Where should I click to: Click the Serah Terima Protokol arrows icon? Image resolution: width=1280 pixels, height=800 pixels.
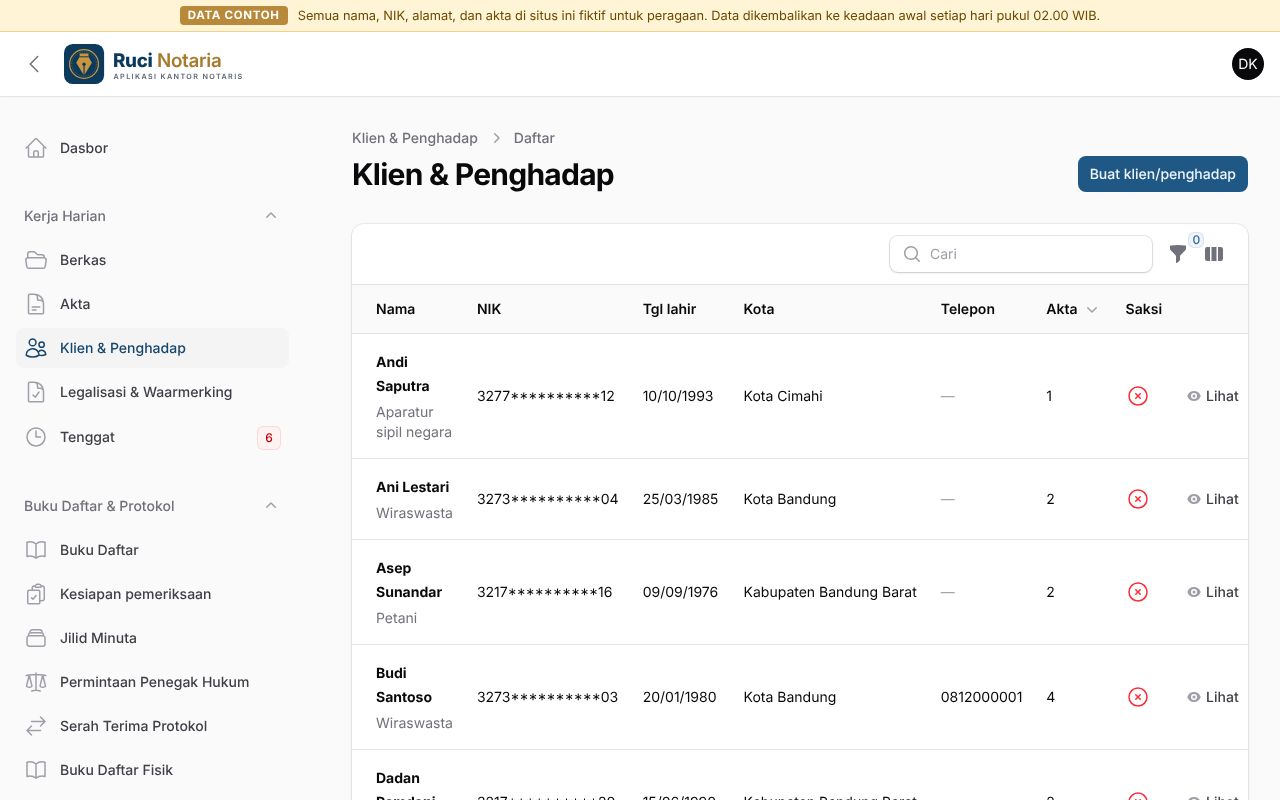pyautogui.click(x=36, y=726)
